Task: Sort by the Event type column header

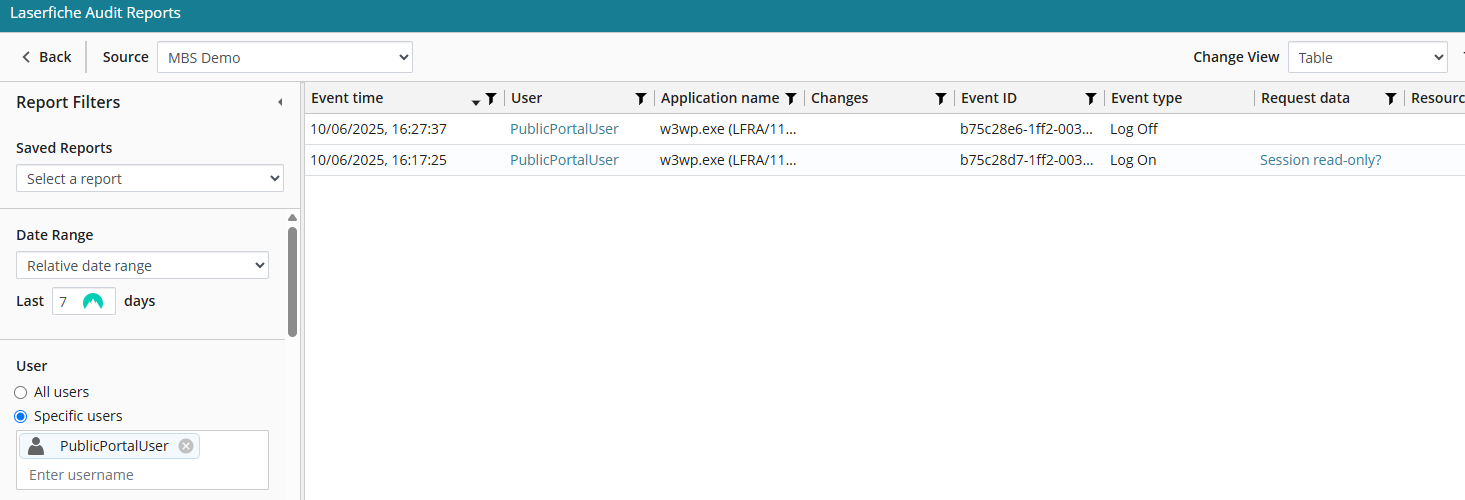Action: pyautogui.click(x=1146, y=98)
